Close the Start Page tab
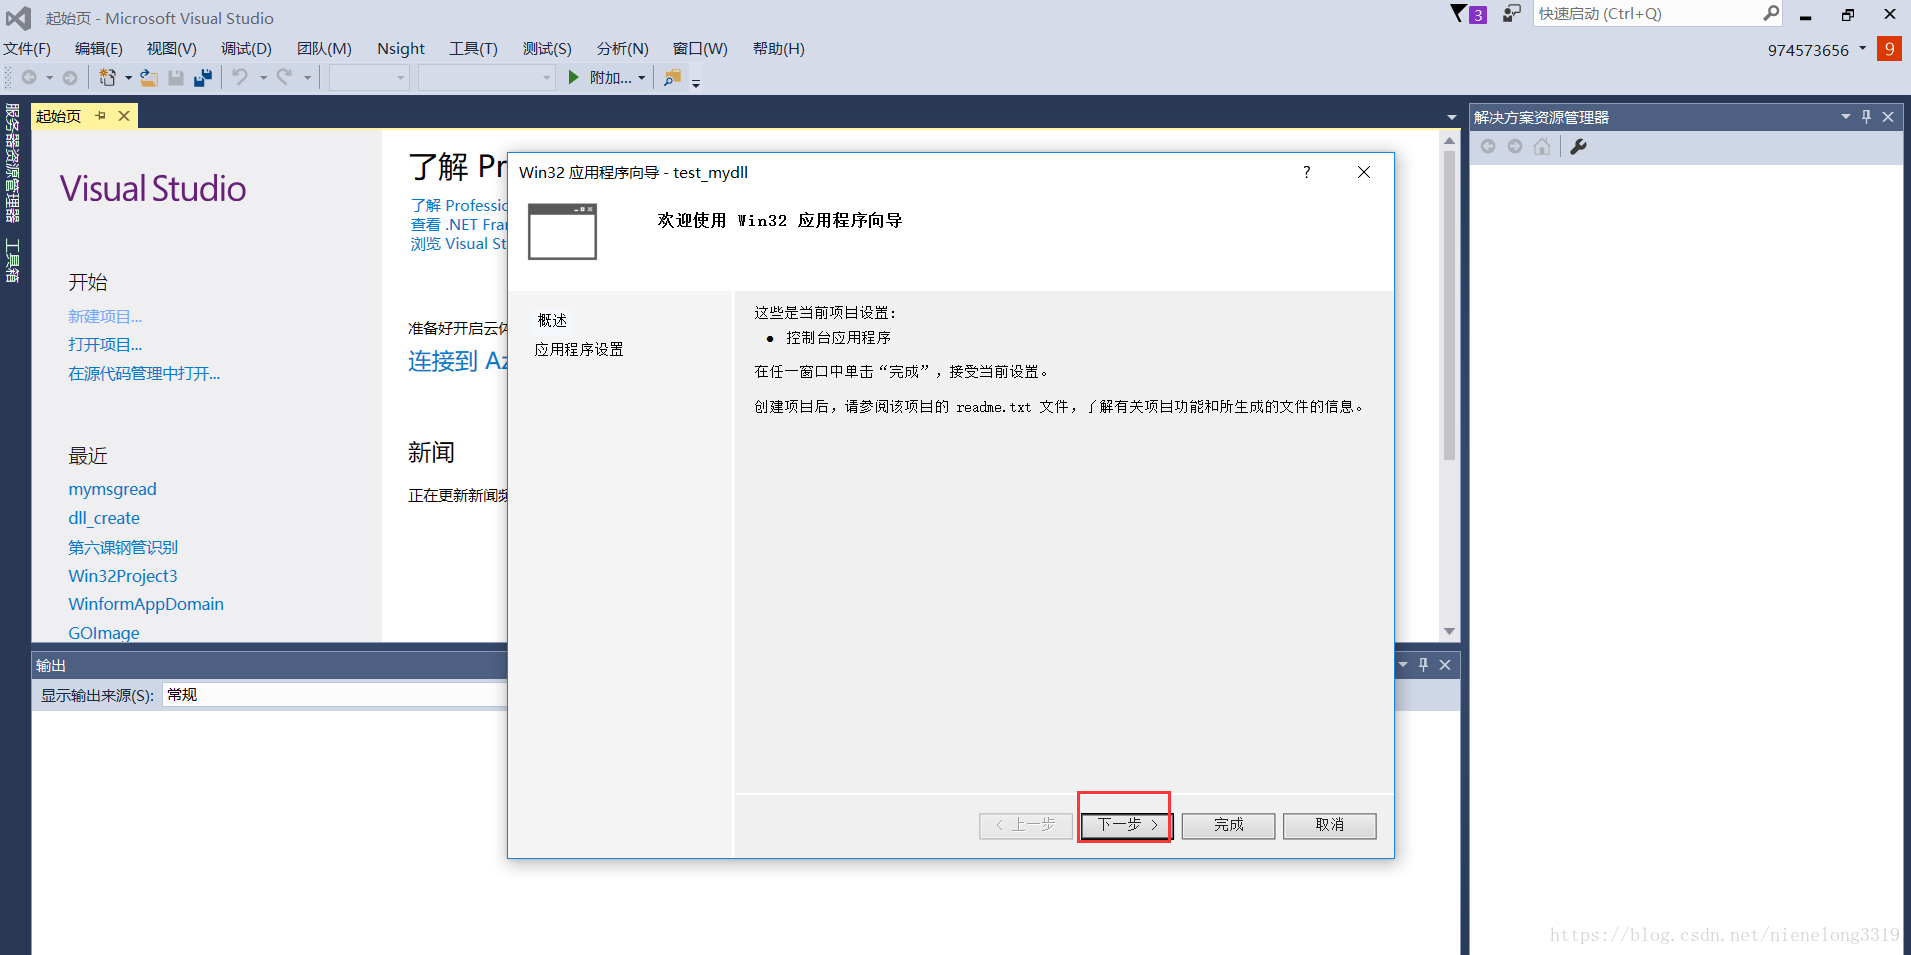Screen dimensions: 1911x955 124,116
